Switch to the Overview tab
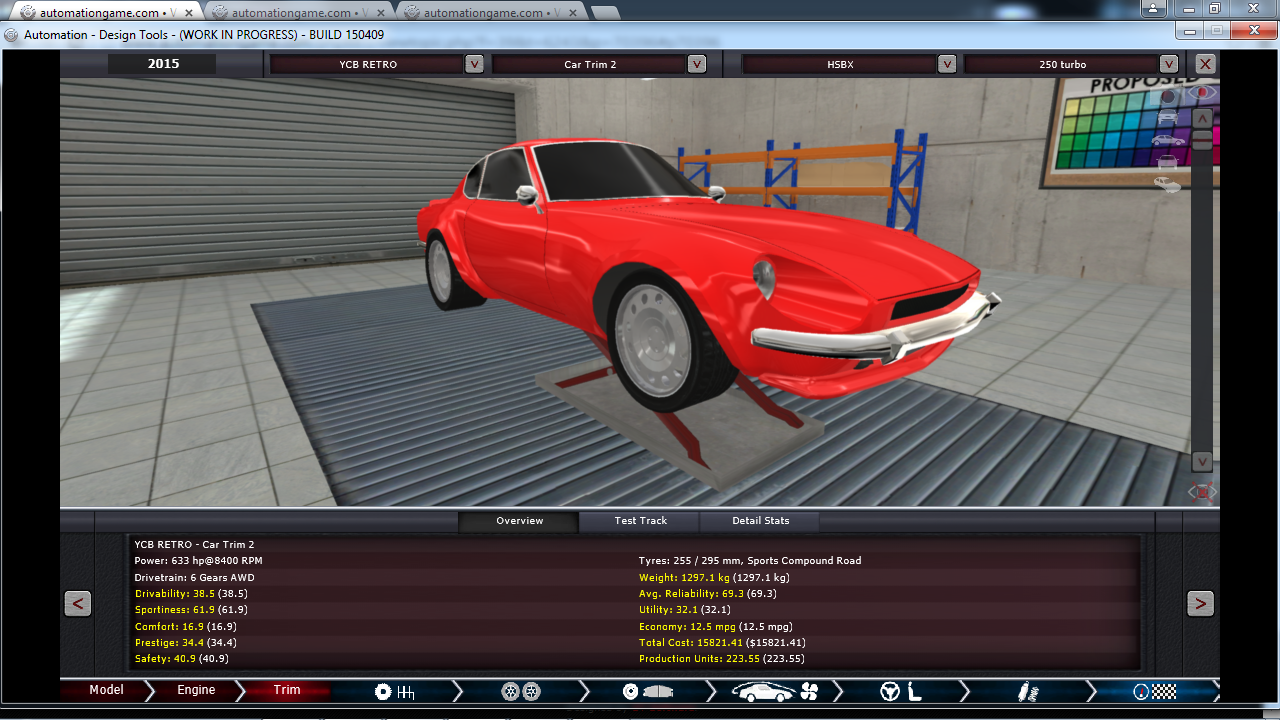Viewport: 1280px width, 720px height. (519, 521)
